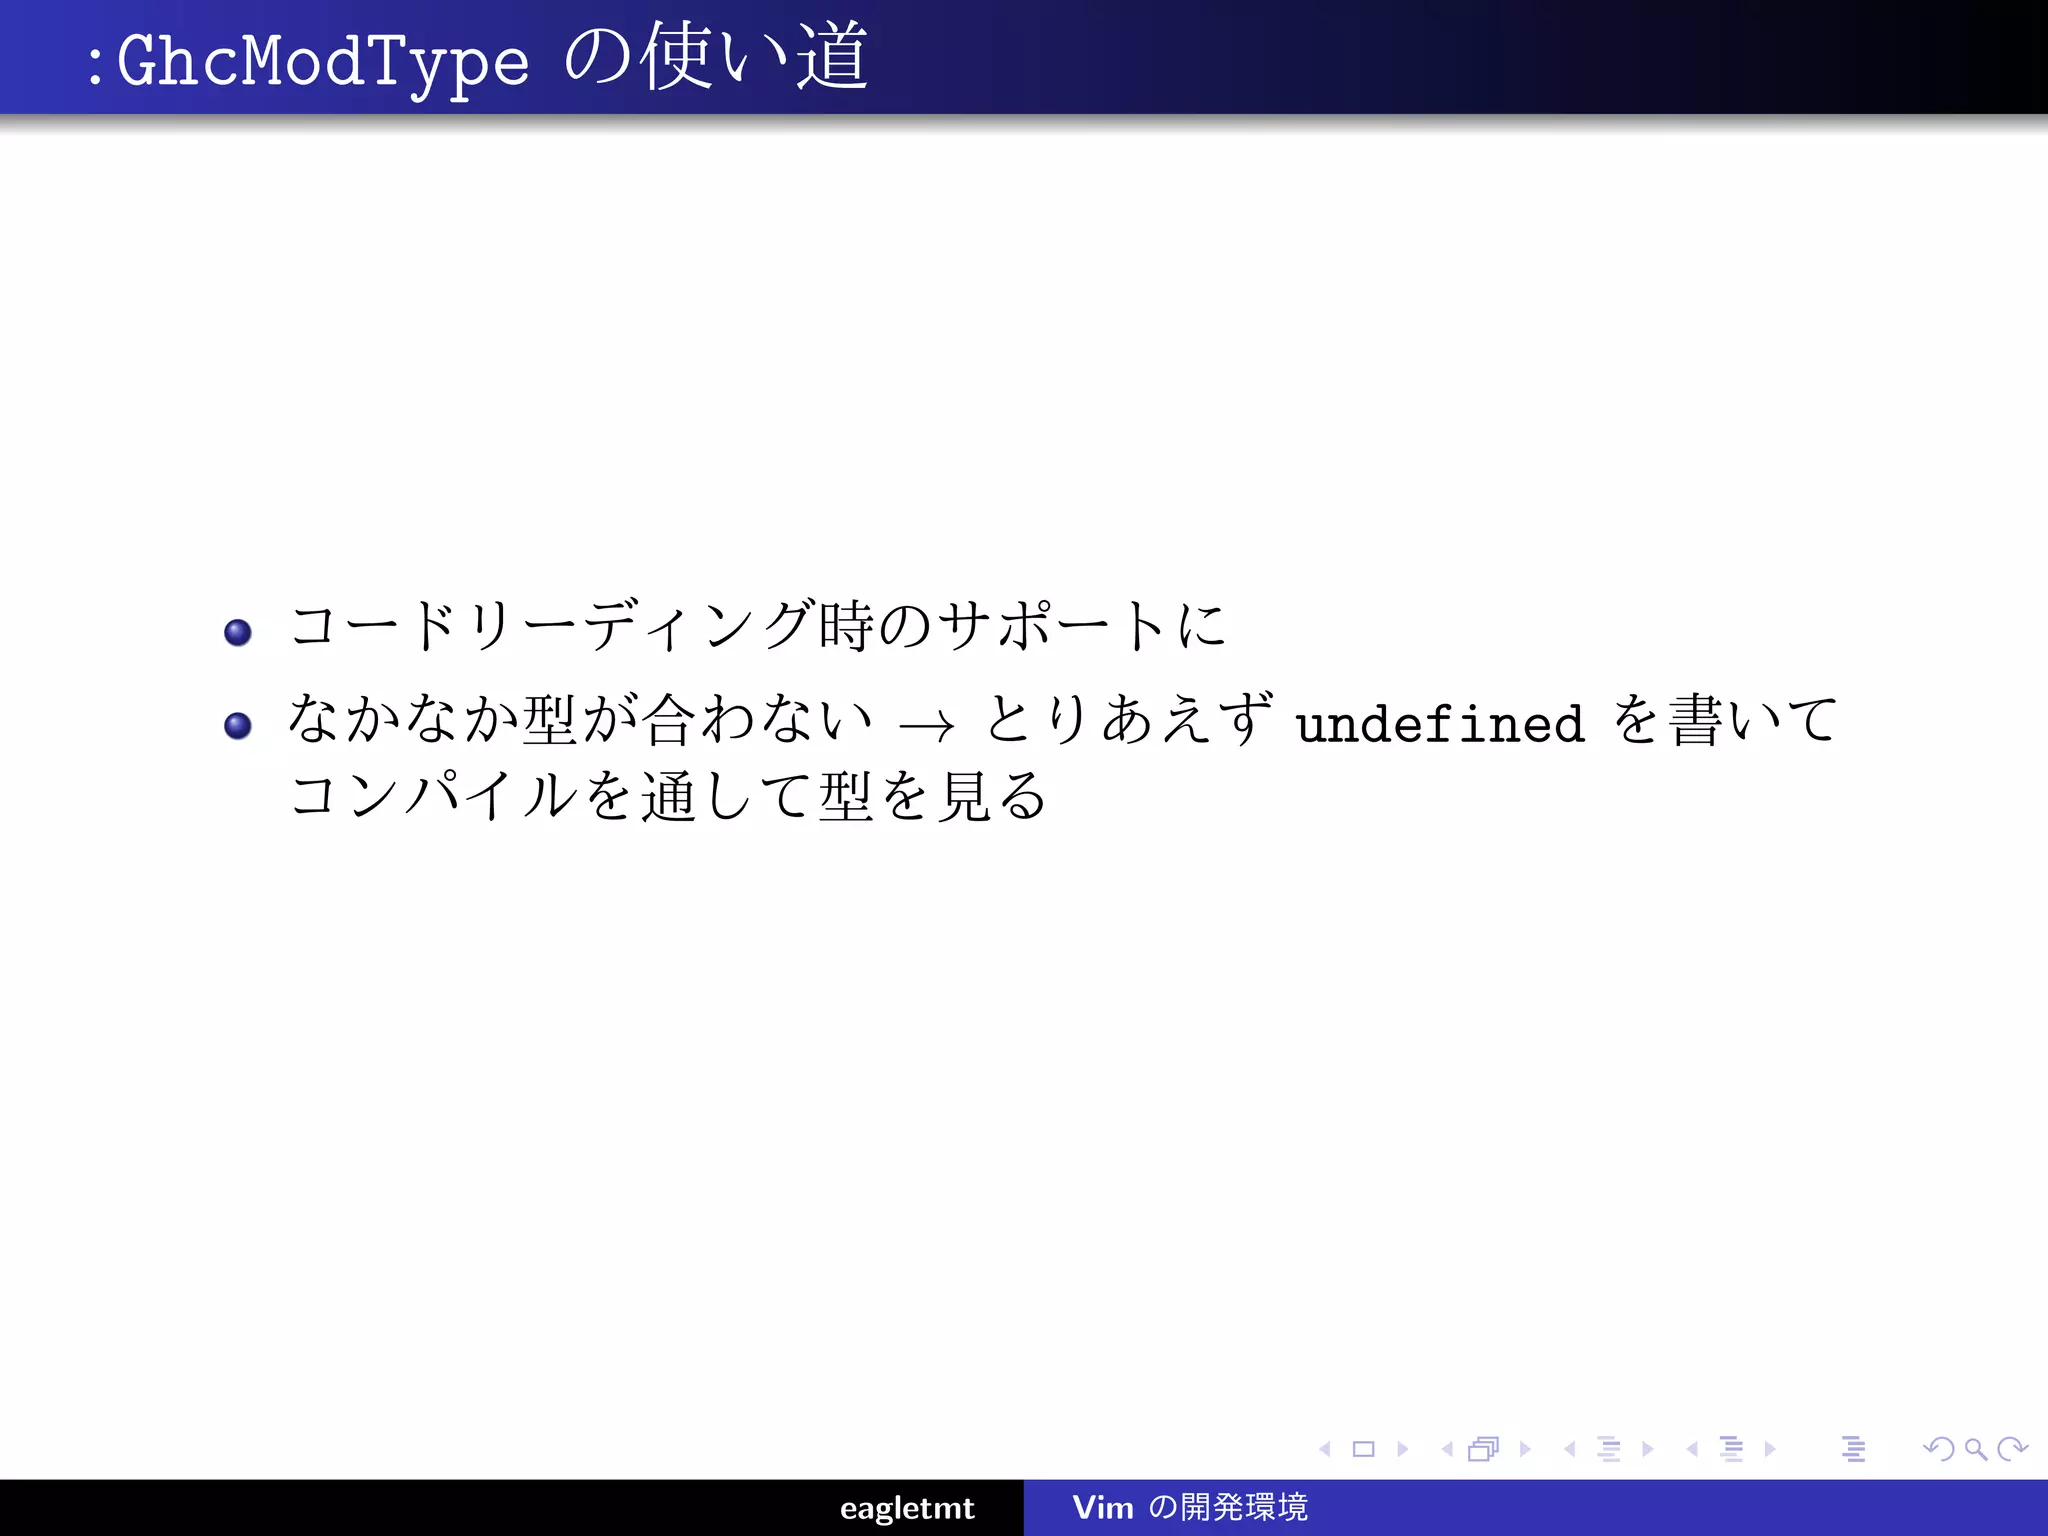Click the slide rectangle navigation symbol
This screenshot has width=2048, height=1536.
coord(1364,1449)
